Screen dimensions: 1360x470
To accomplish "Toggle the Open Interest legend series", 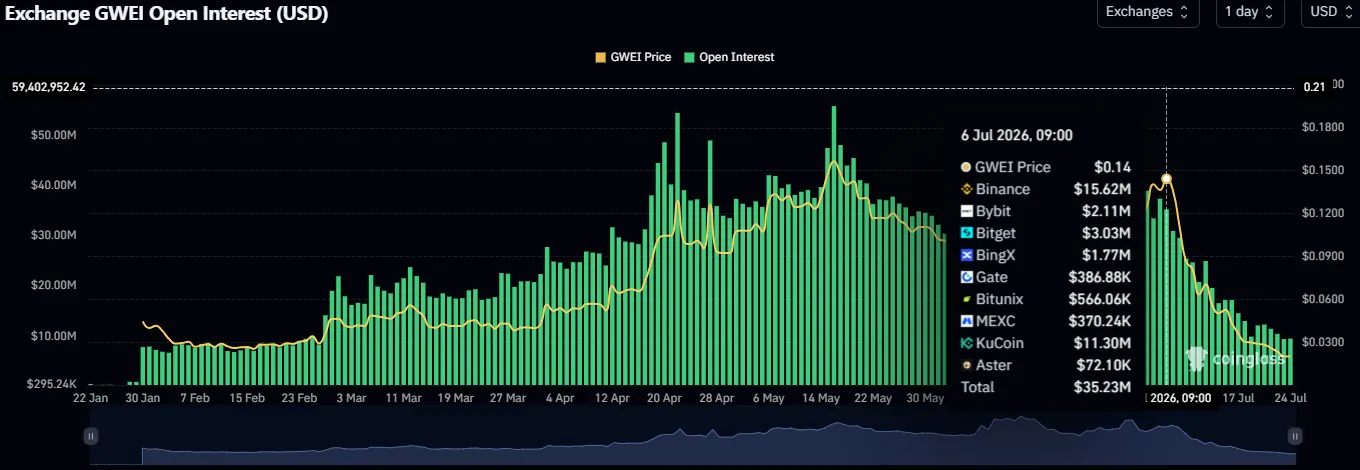I will 729,57.
